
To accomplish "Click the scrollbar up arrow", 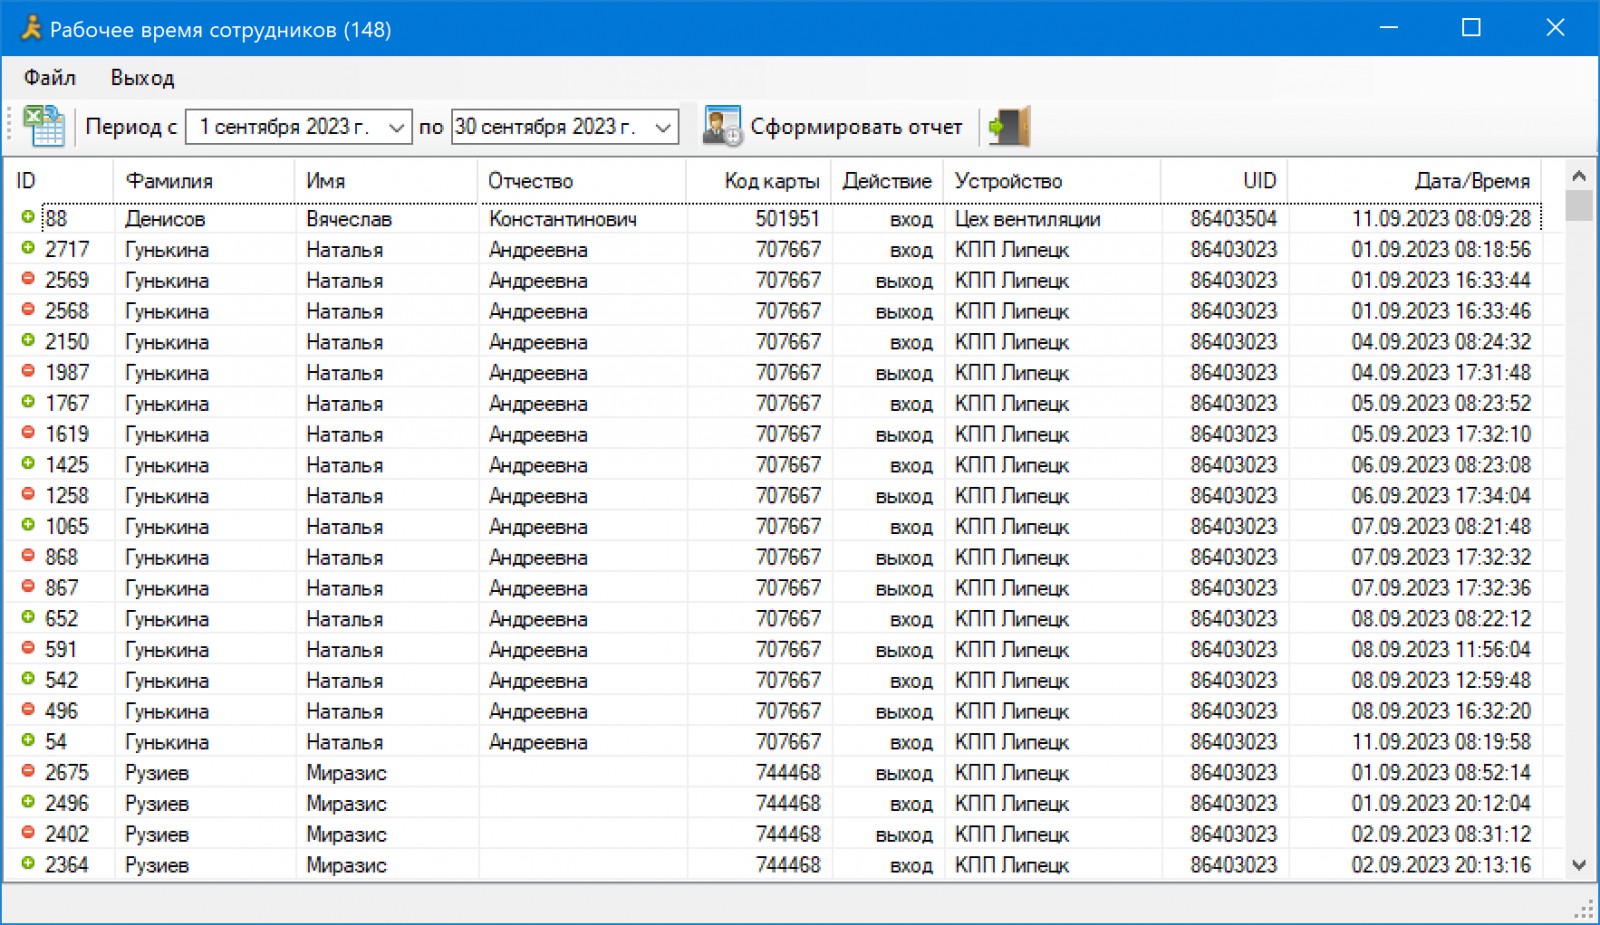I will tap(1579, 176).
